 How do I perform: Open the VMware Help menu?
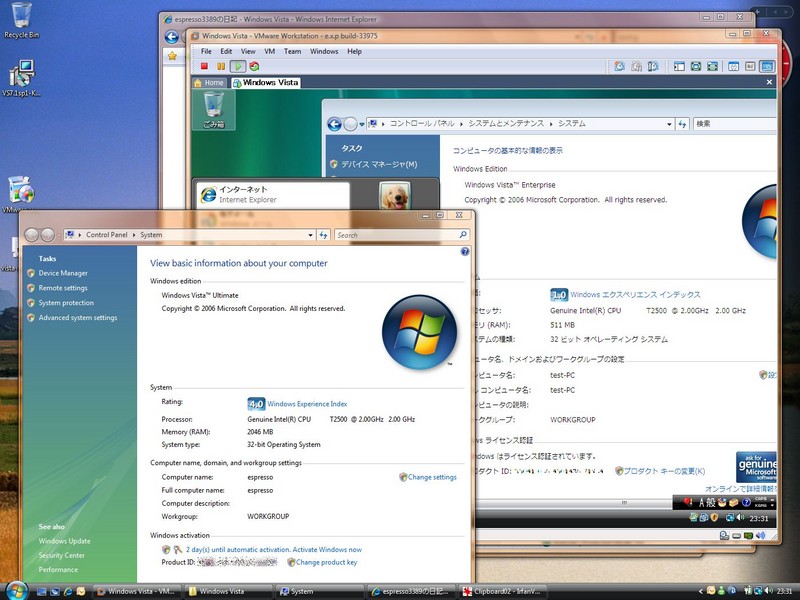(x=354, y=52)
